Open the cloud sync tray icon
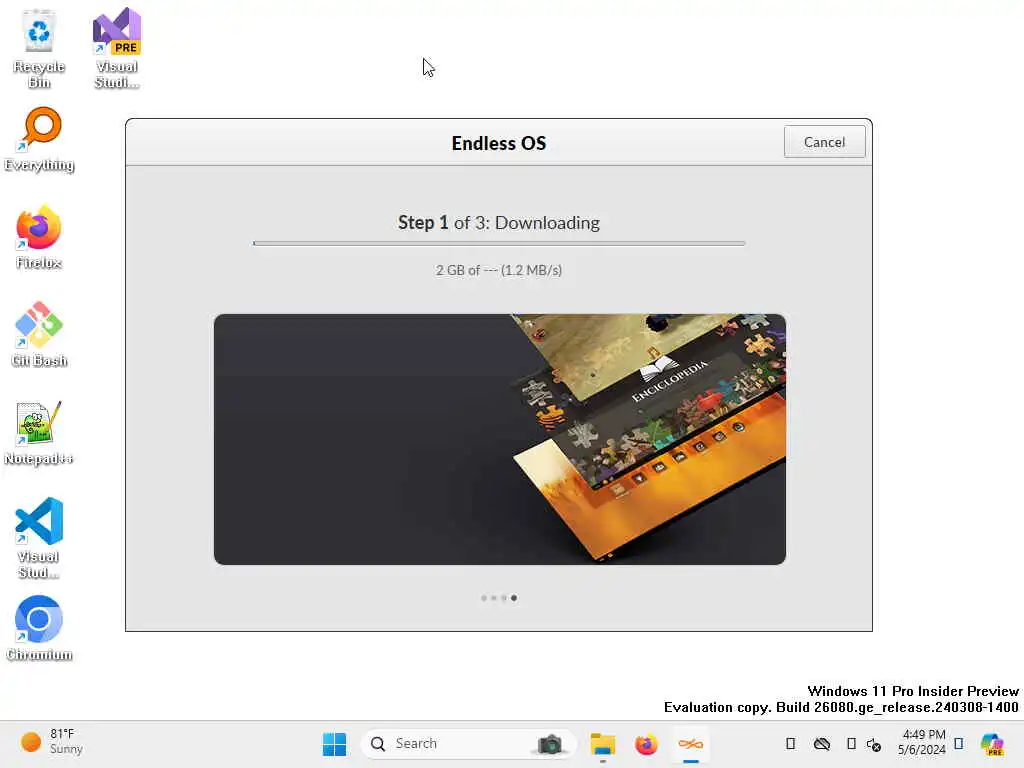Image resolution: width=1024 pixels, height=768 pixels. pyautogui.click(x=822, y=744)
